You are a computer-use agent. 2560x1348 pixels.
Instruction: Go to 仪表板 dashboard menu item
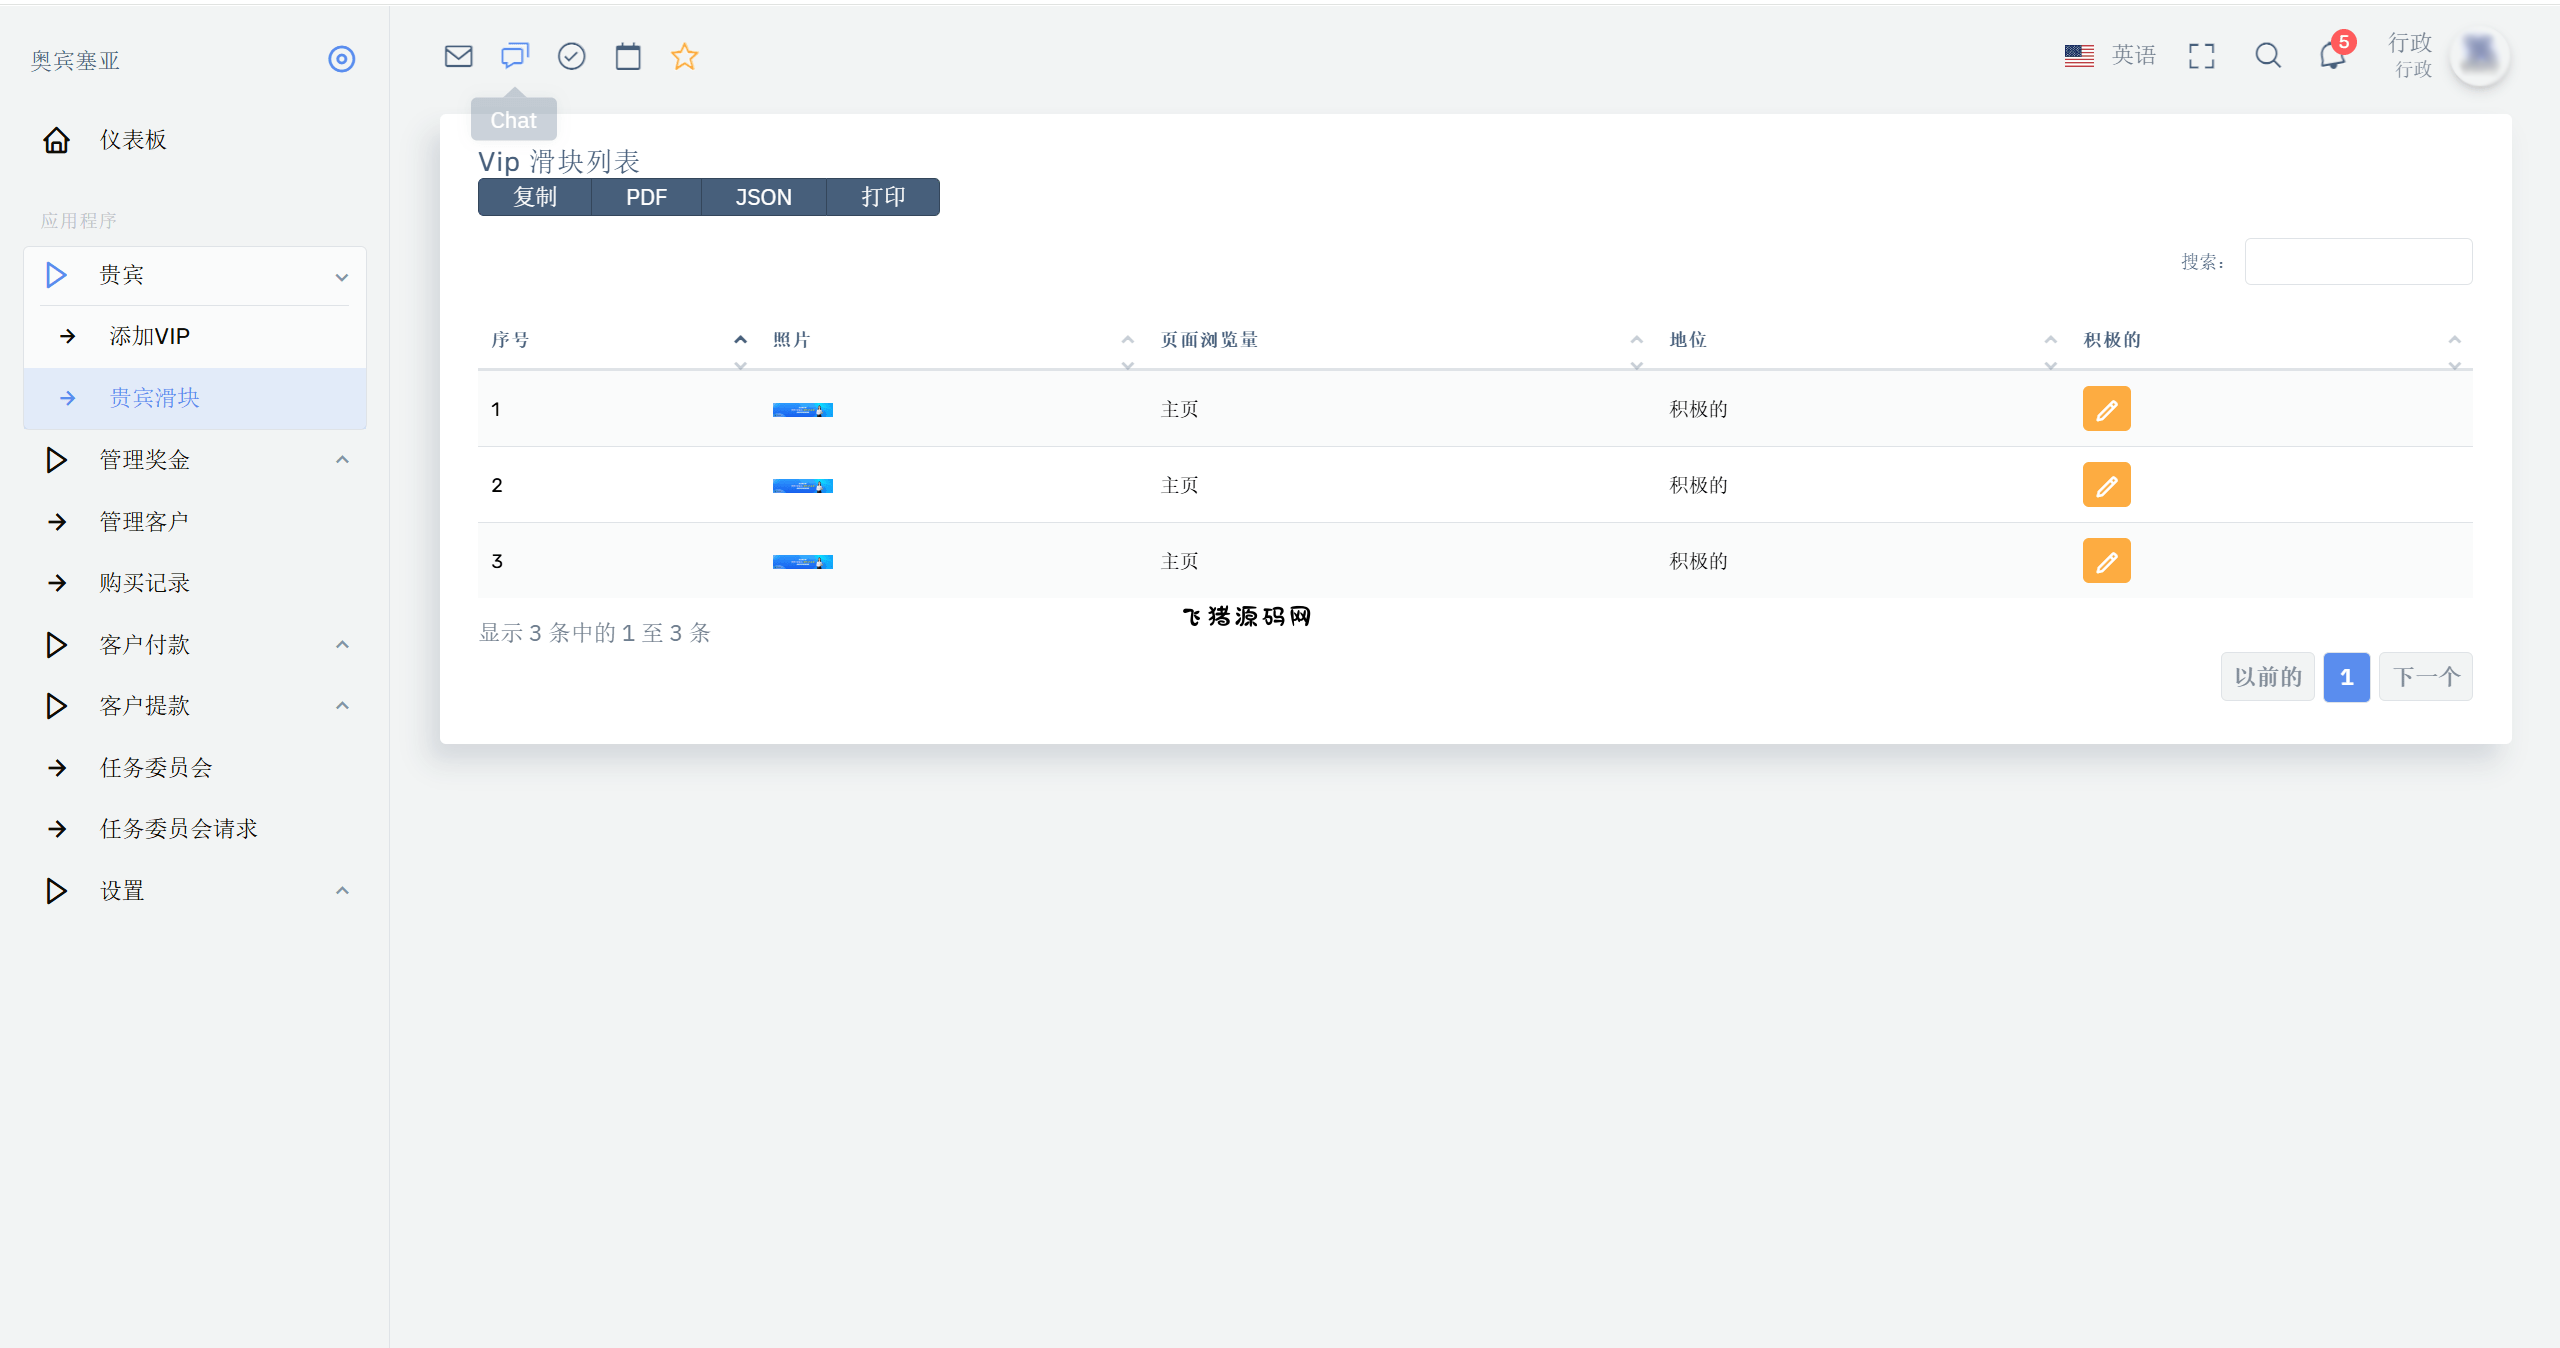click(132, 140)
